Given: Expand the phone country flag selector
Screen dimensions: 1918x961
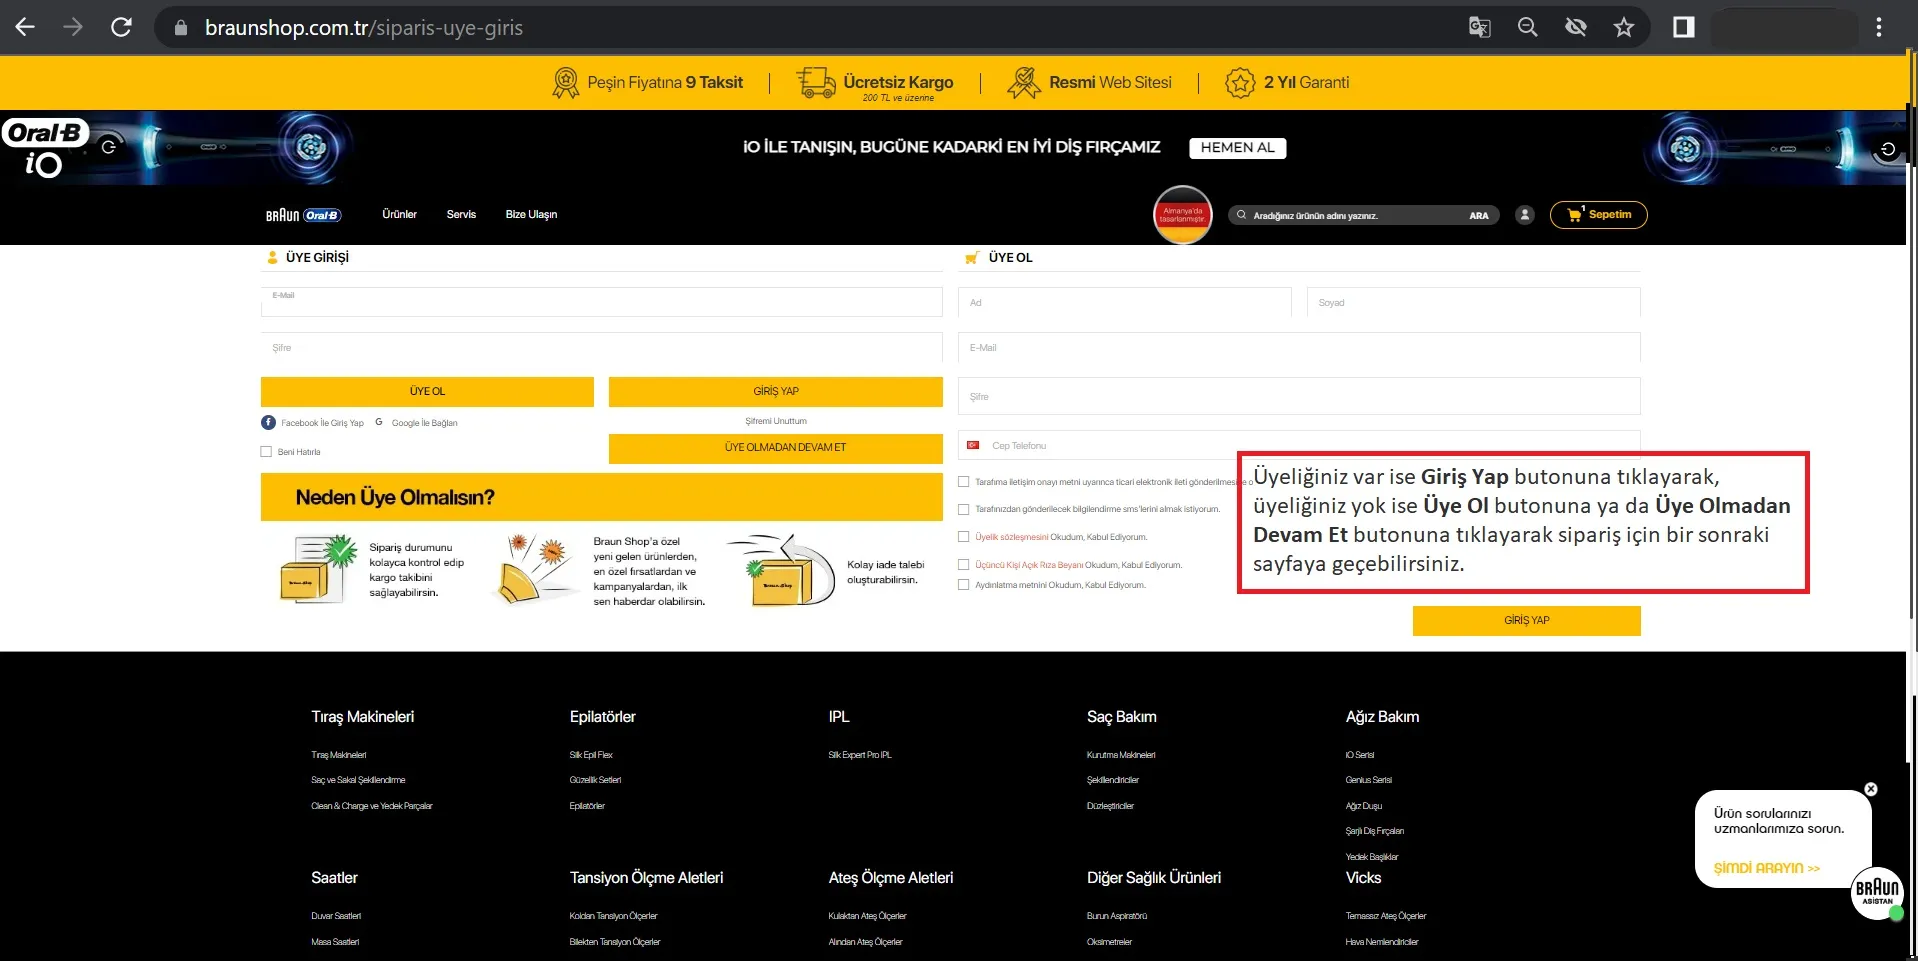Looking at the screenshot, I should (973, 446).
